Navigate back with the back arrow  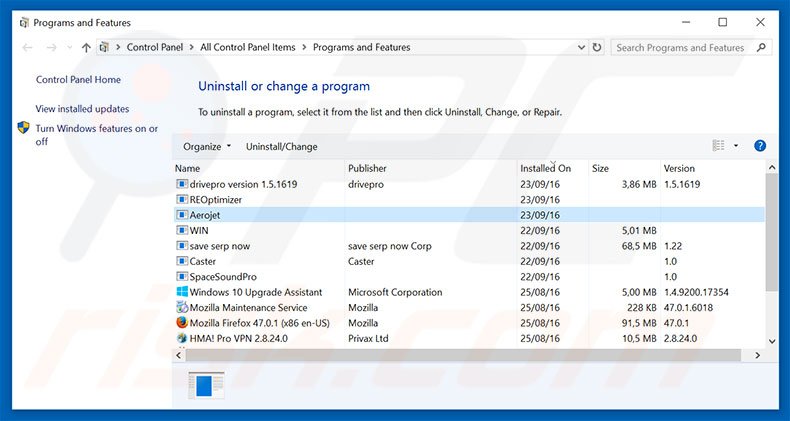pos(27,47)
